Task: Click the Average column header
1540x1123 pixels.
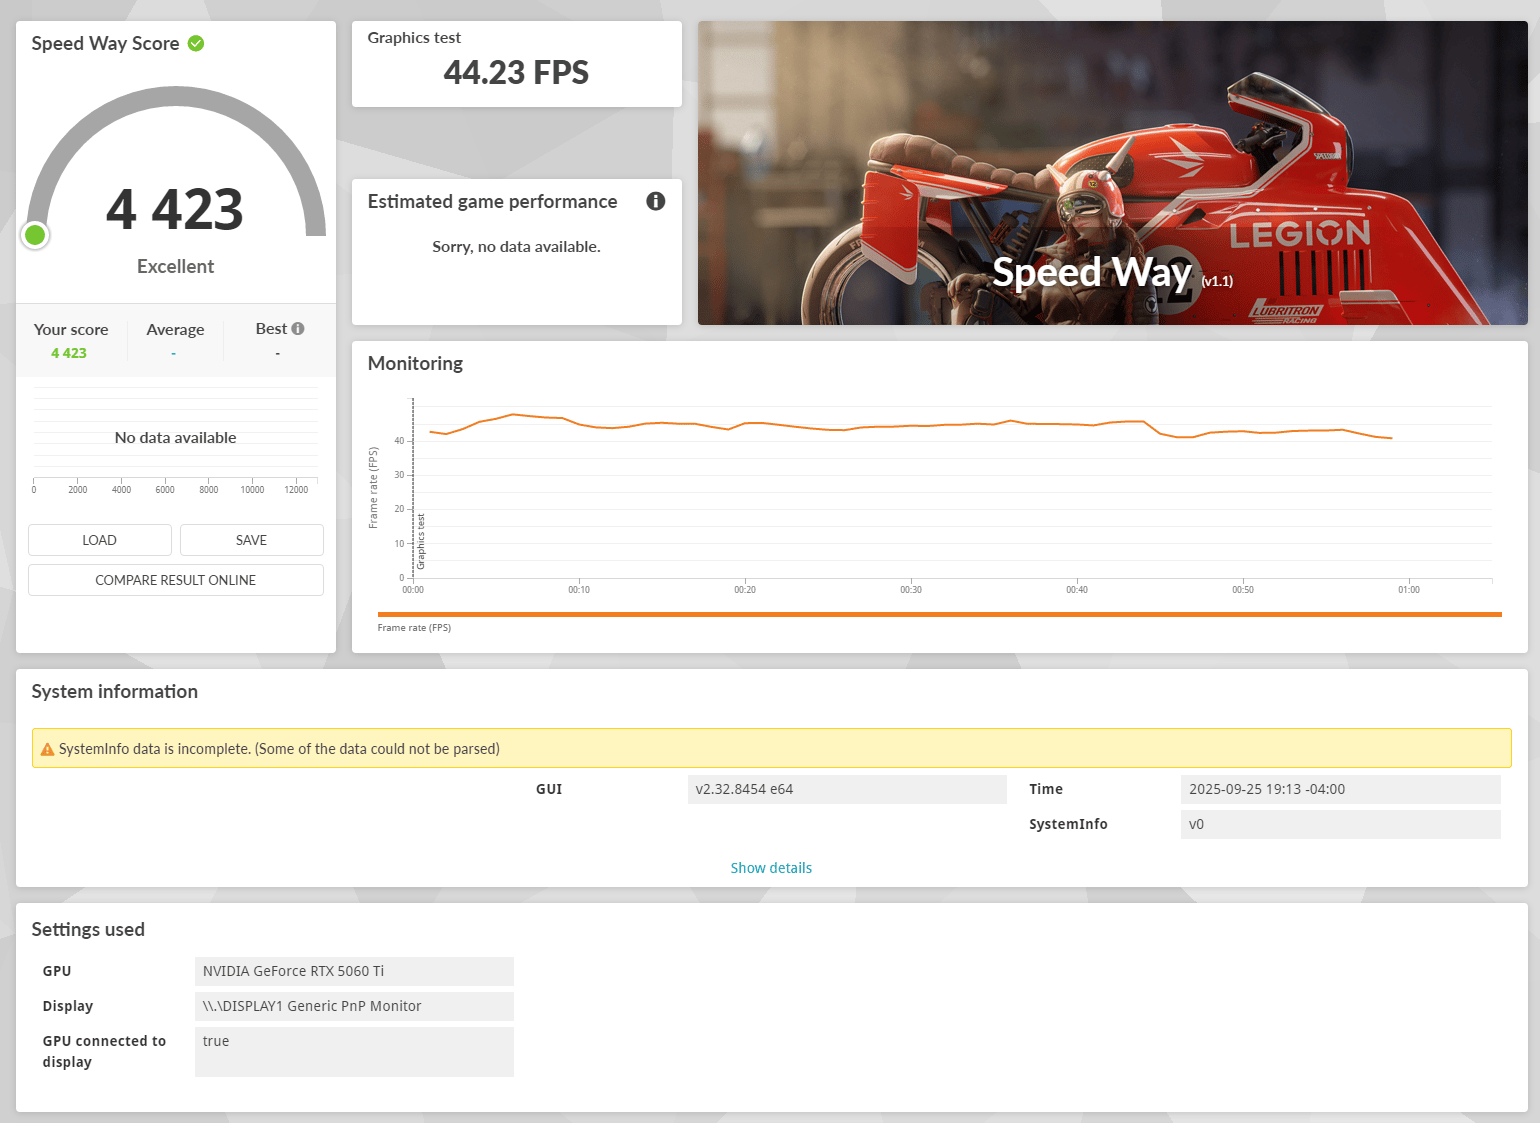Action: click(x=175, y=329)
